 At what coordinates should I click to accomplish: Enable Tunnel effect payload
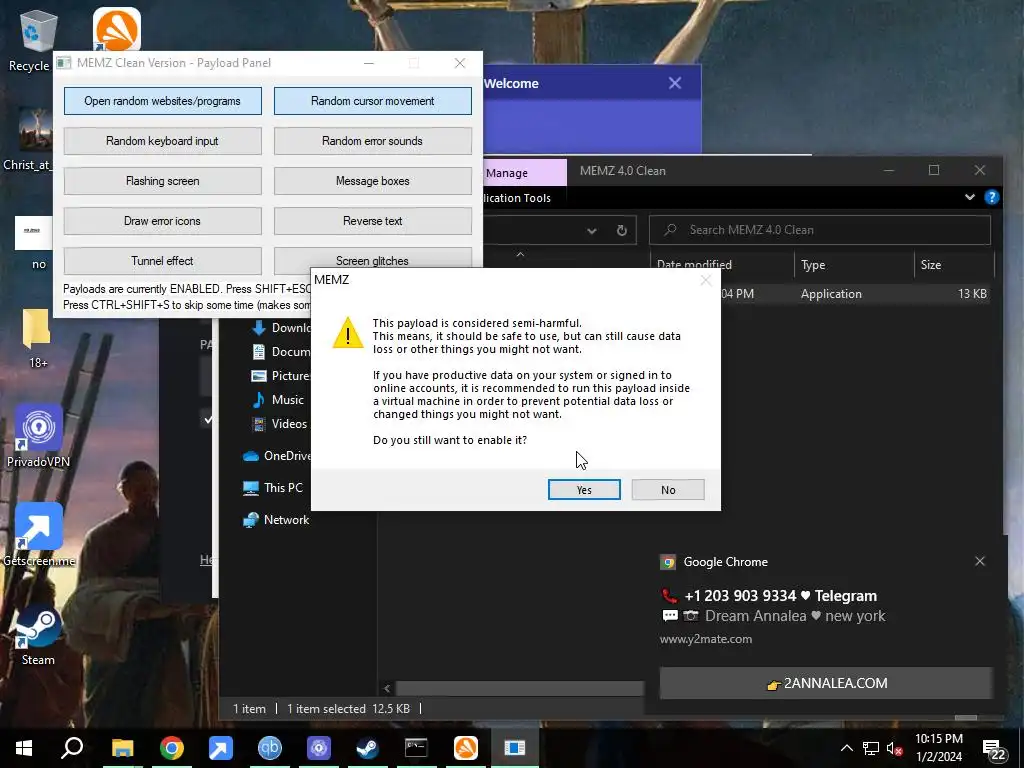click(163, 261)
